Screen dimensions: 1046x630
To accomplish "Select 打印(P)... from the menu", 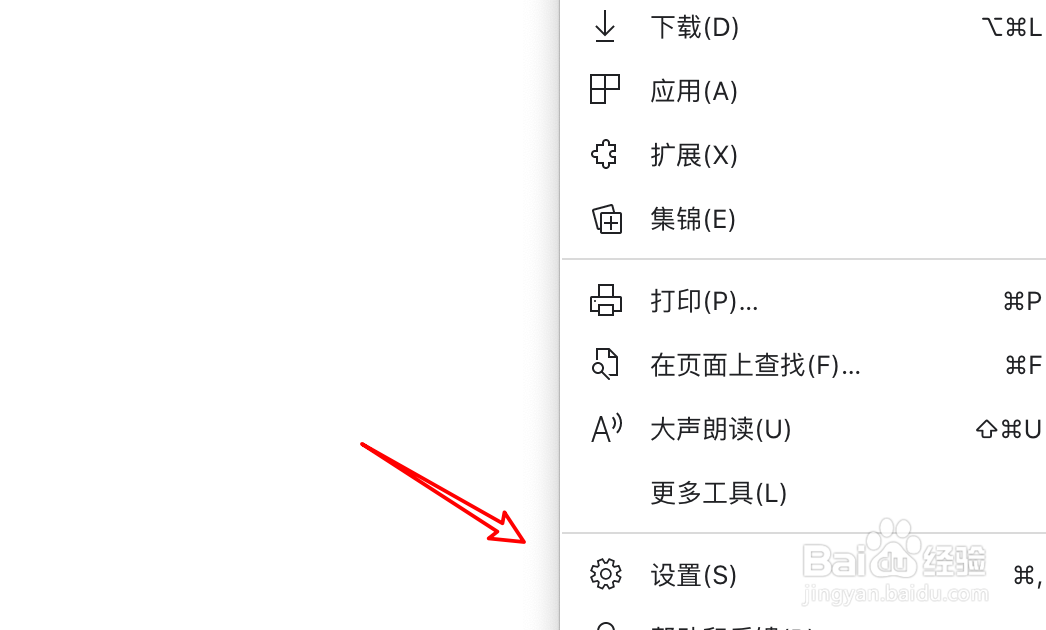I will 803,301.
